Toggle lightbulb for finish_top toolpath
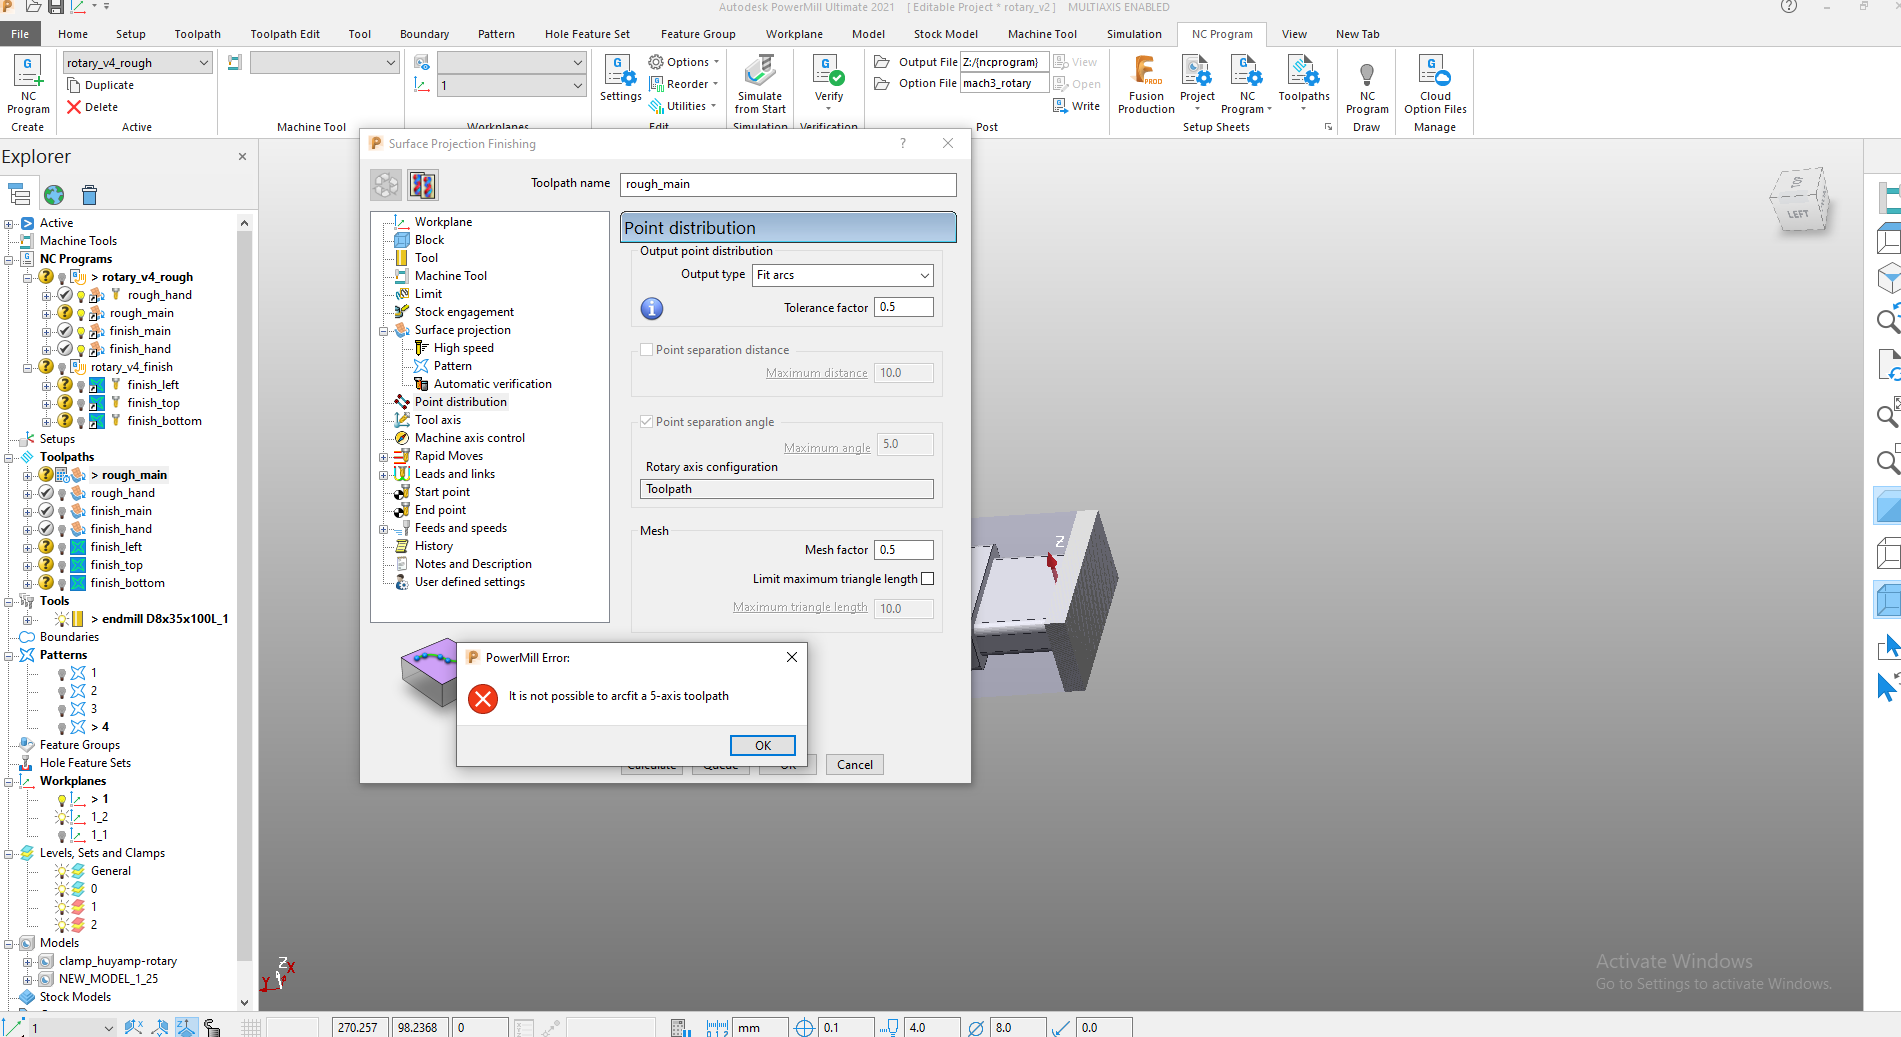 click(x=62, y=566)
